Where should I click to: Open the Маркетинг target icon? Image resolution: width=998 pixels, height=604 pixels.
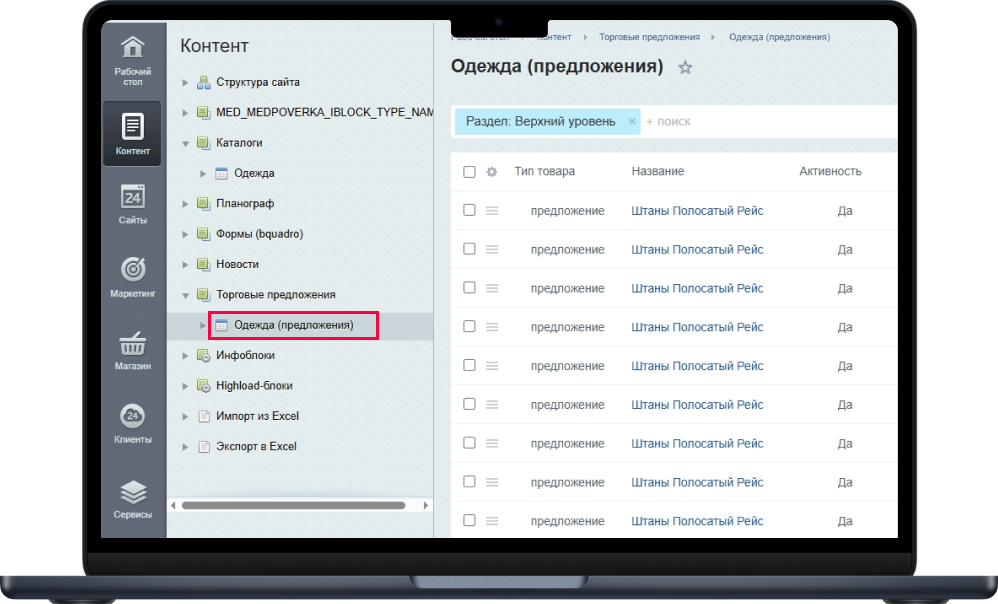pyautogui.click(x=132, y=277)
